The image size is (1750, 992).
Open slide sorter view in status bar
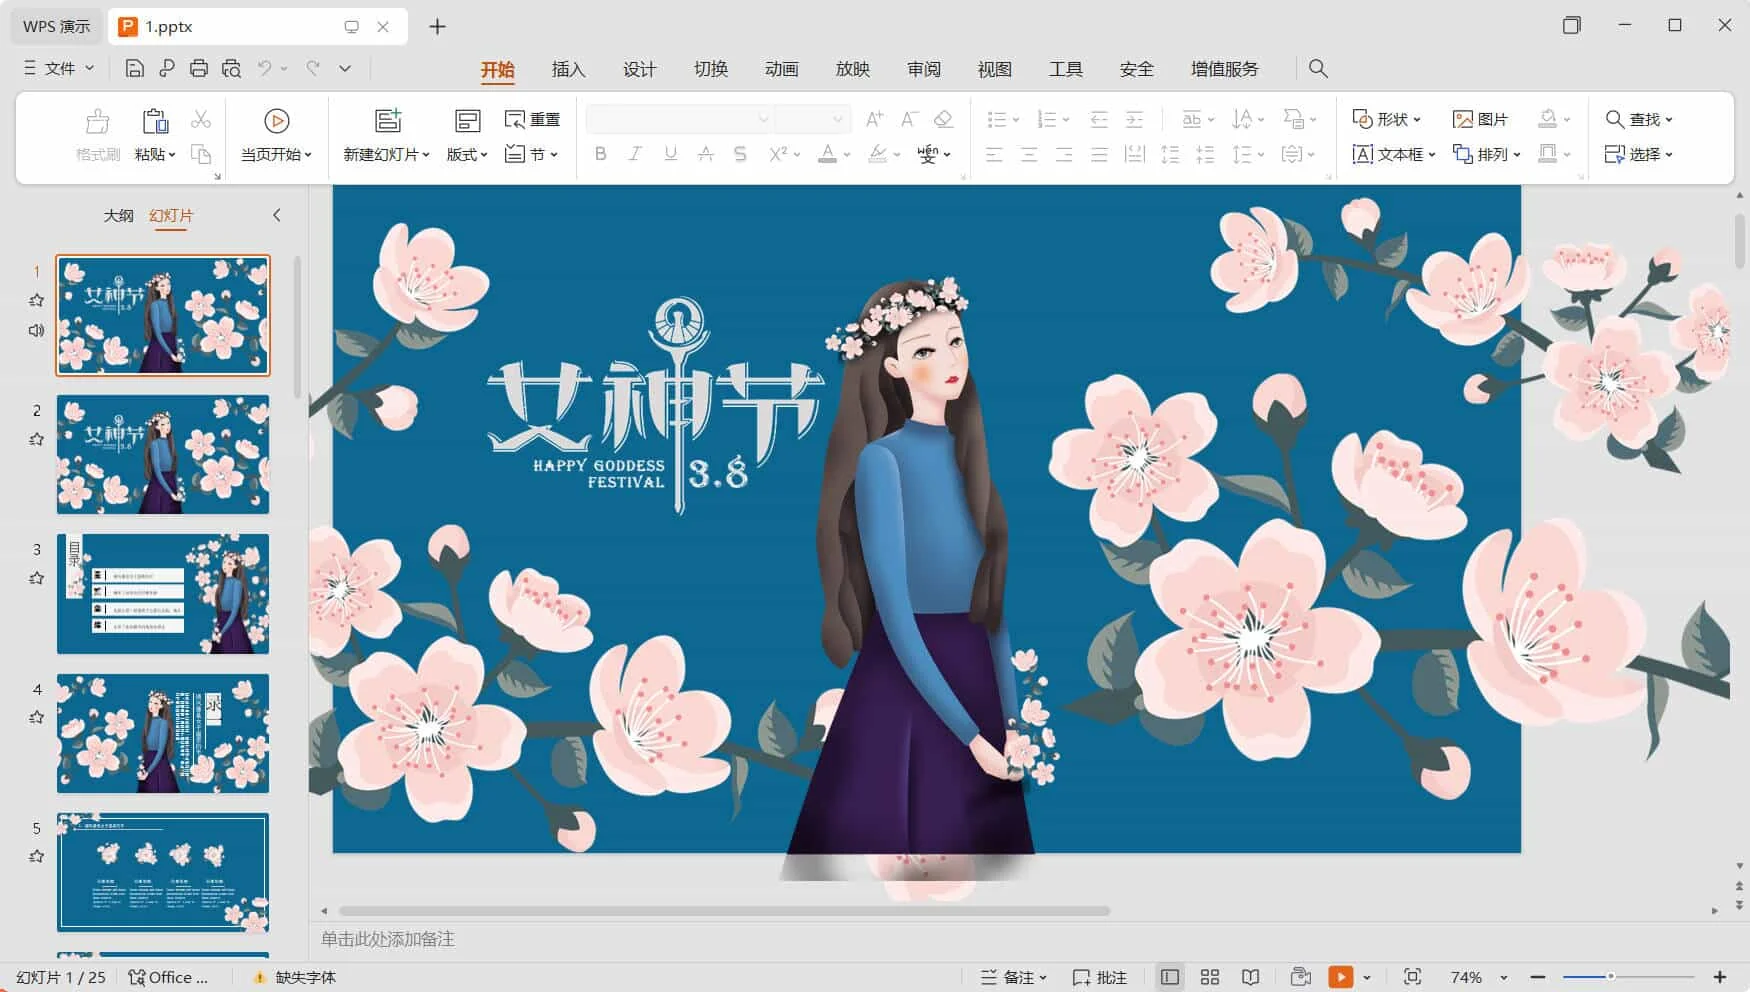(1209, 977)
